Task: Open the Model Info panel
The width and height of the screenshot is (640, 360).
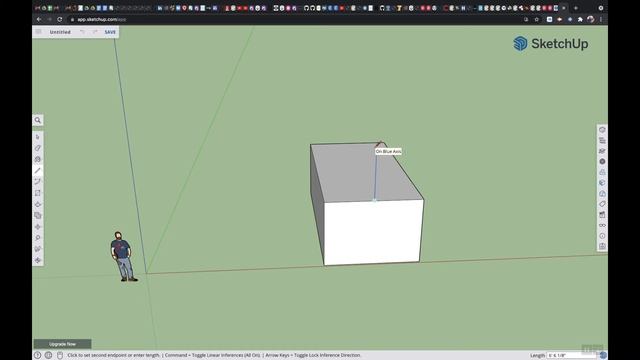Action: [602, 236]
